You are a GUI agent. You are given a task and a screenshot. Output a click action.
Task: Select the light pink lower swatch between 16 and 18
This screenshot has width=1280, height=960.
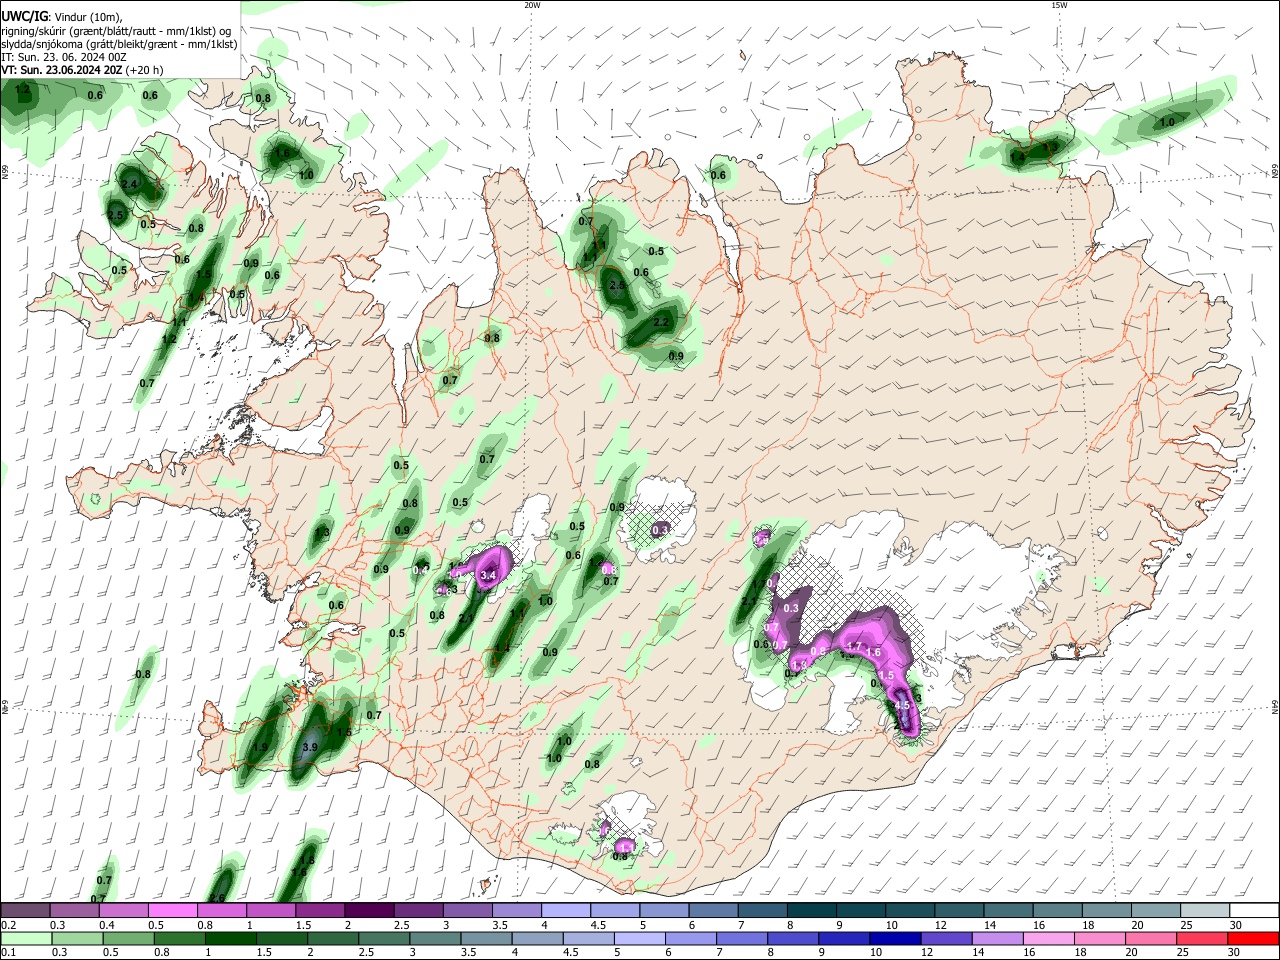click(x=1050, y=938)
